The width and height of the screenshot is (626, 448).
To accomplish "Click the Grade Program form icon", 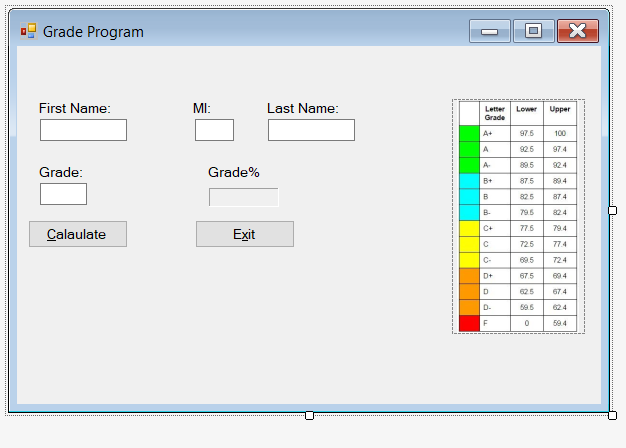I will [x=29, y=31].
